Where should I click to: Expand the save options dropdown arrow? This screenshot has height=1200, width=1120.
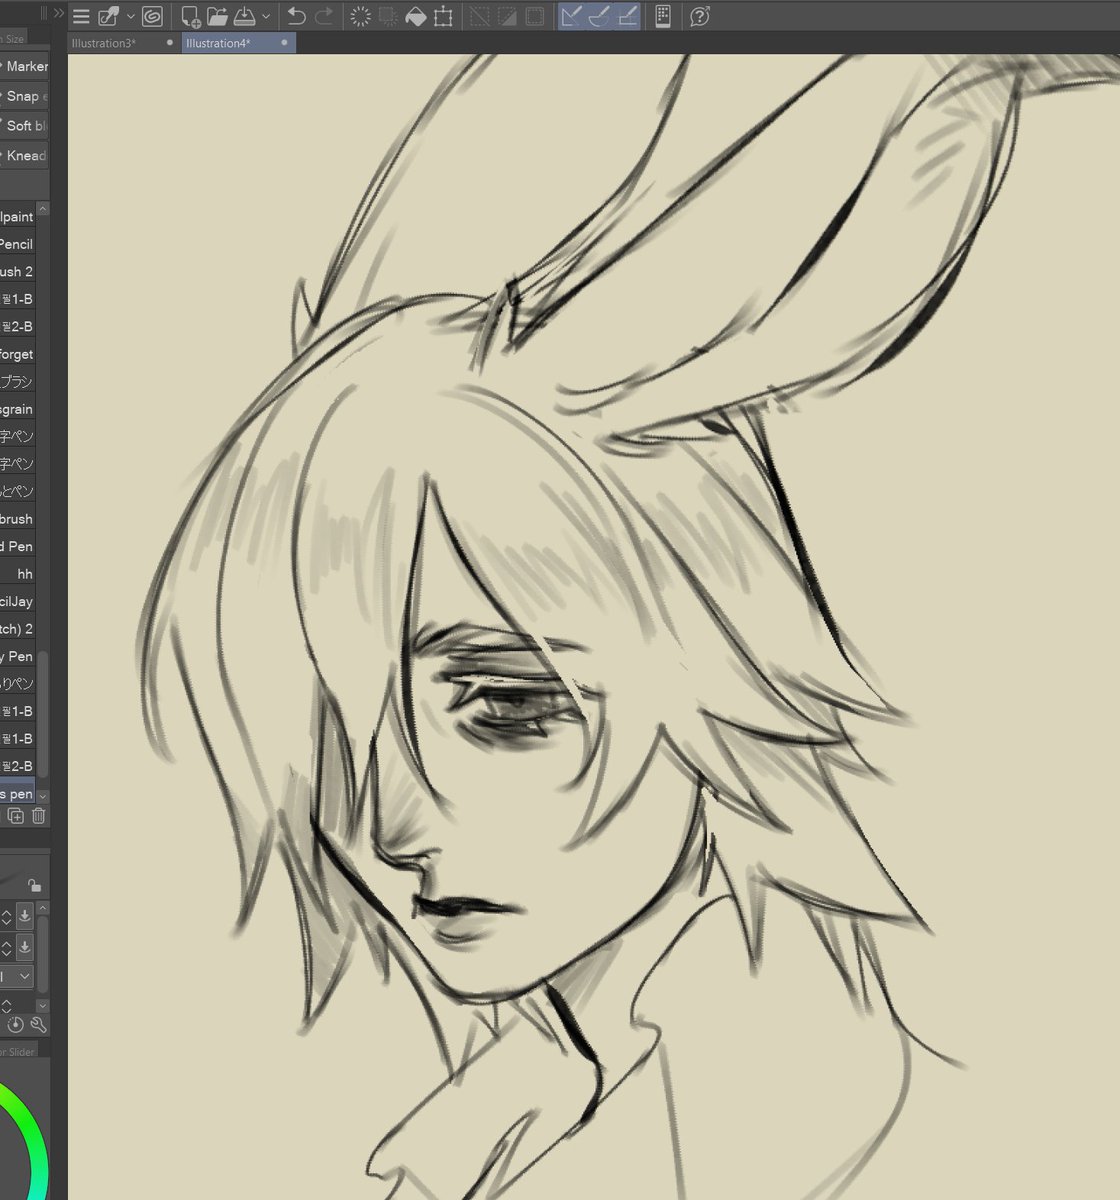click(266, 16)
